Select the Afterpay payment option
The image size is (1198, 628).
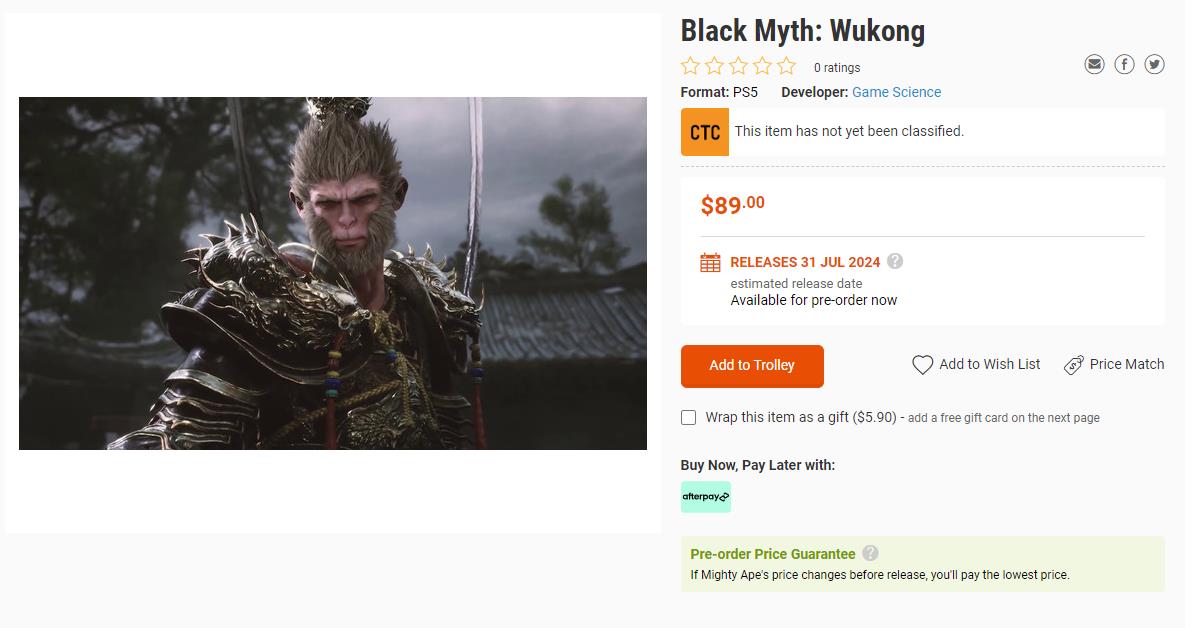click(706, 497)
